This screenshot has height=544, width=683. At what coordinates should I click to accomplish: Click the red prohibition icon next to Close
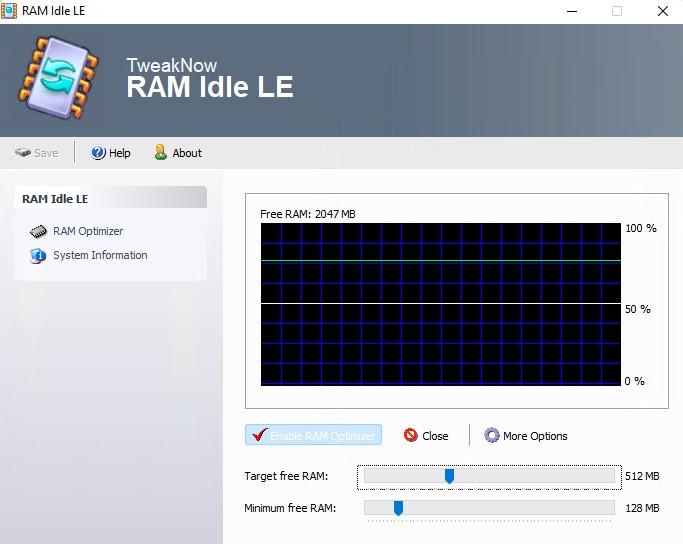point(410,435)
